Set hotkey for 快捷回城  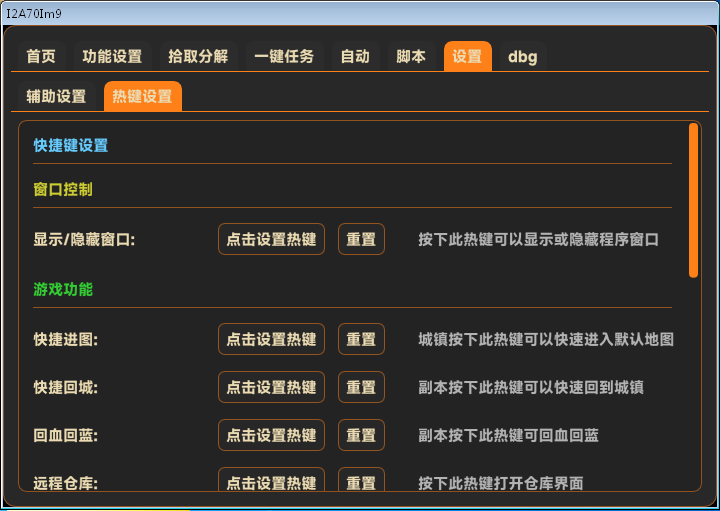click(271, 388)
